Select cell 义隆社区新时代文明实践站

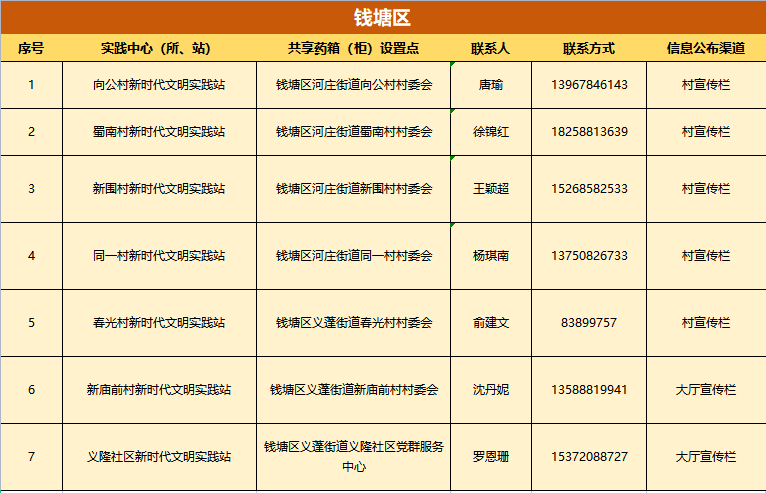pos(159,457)
